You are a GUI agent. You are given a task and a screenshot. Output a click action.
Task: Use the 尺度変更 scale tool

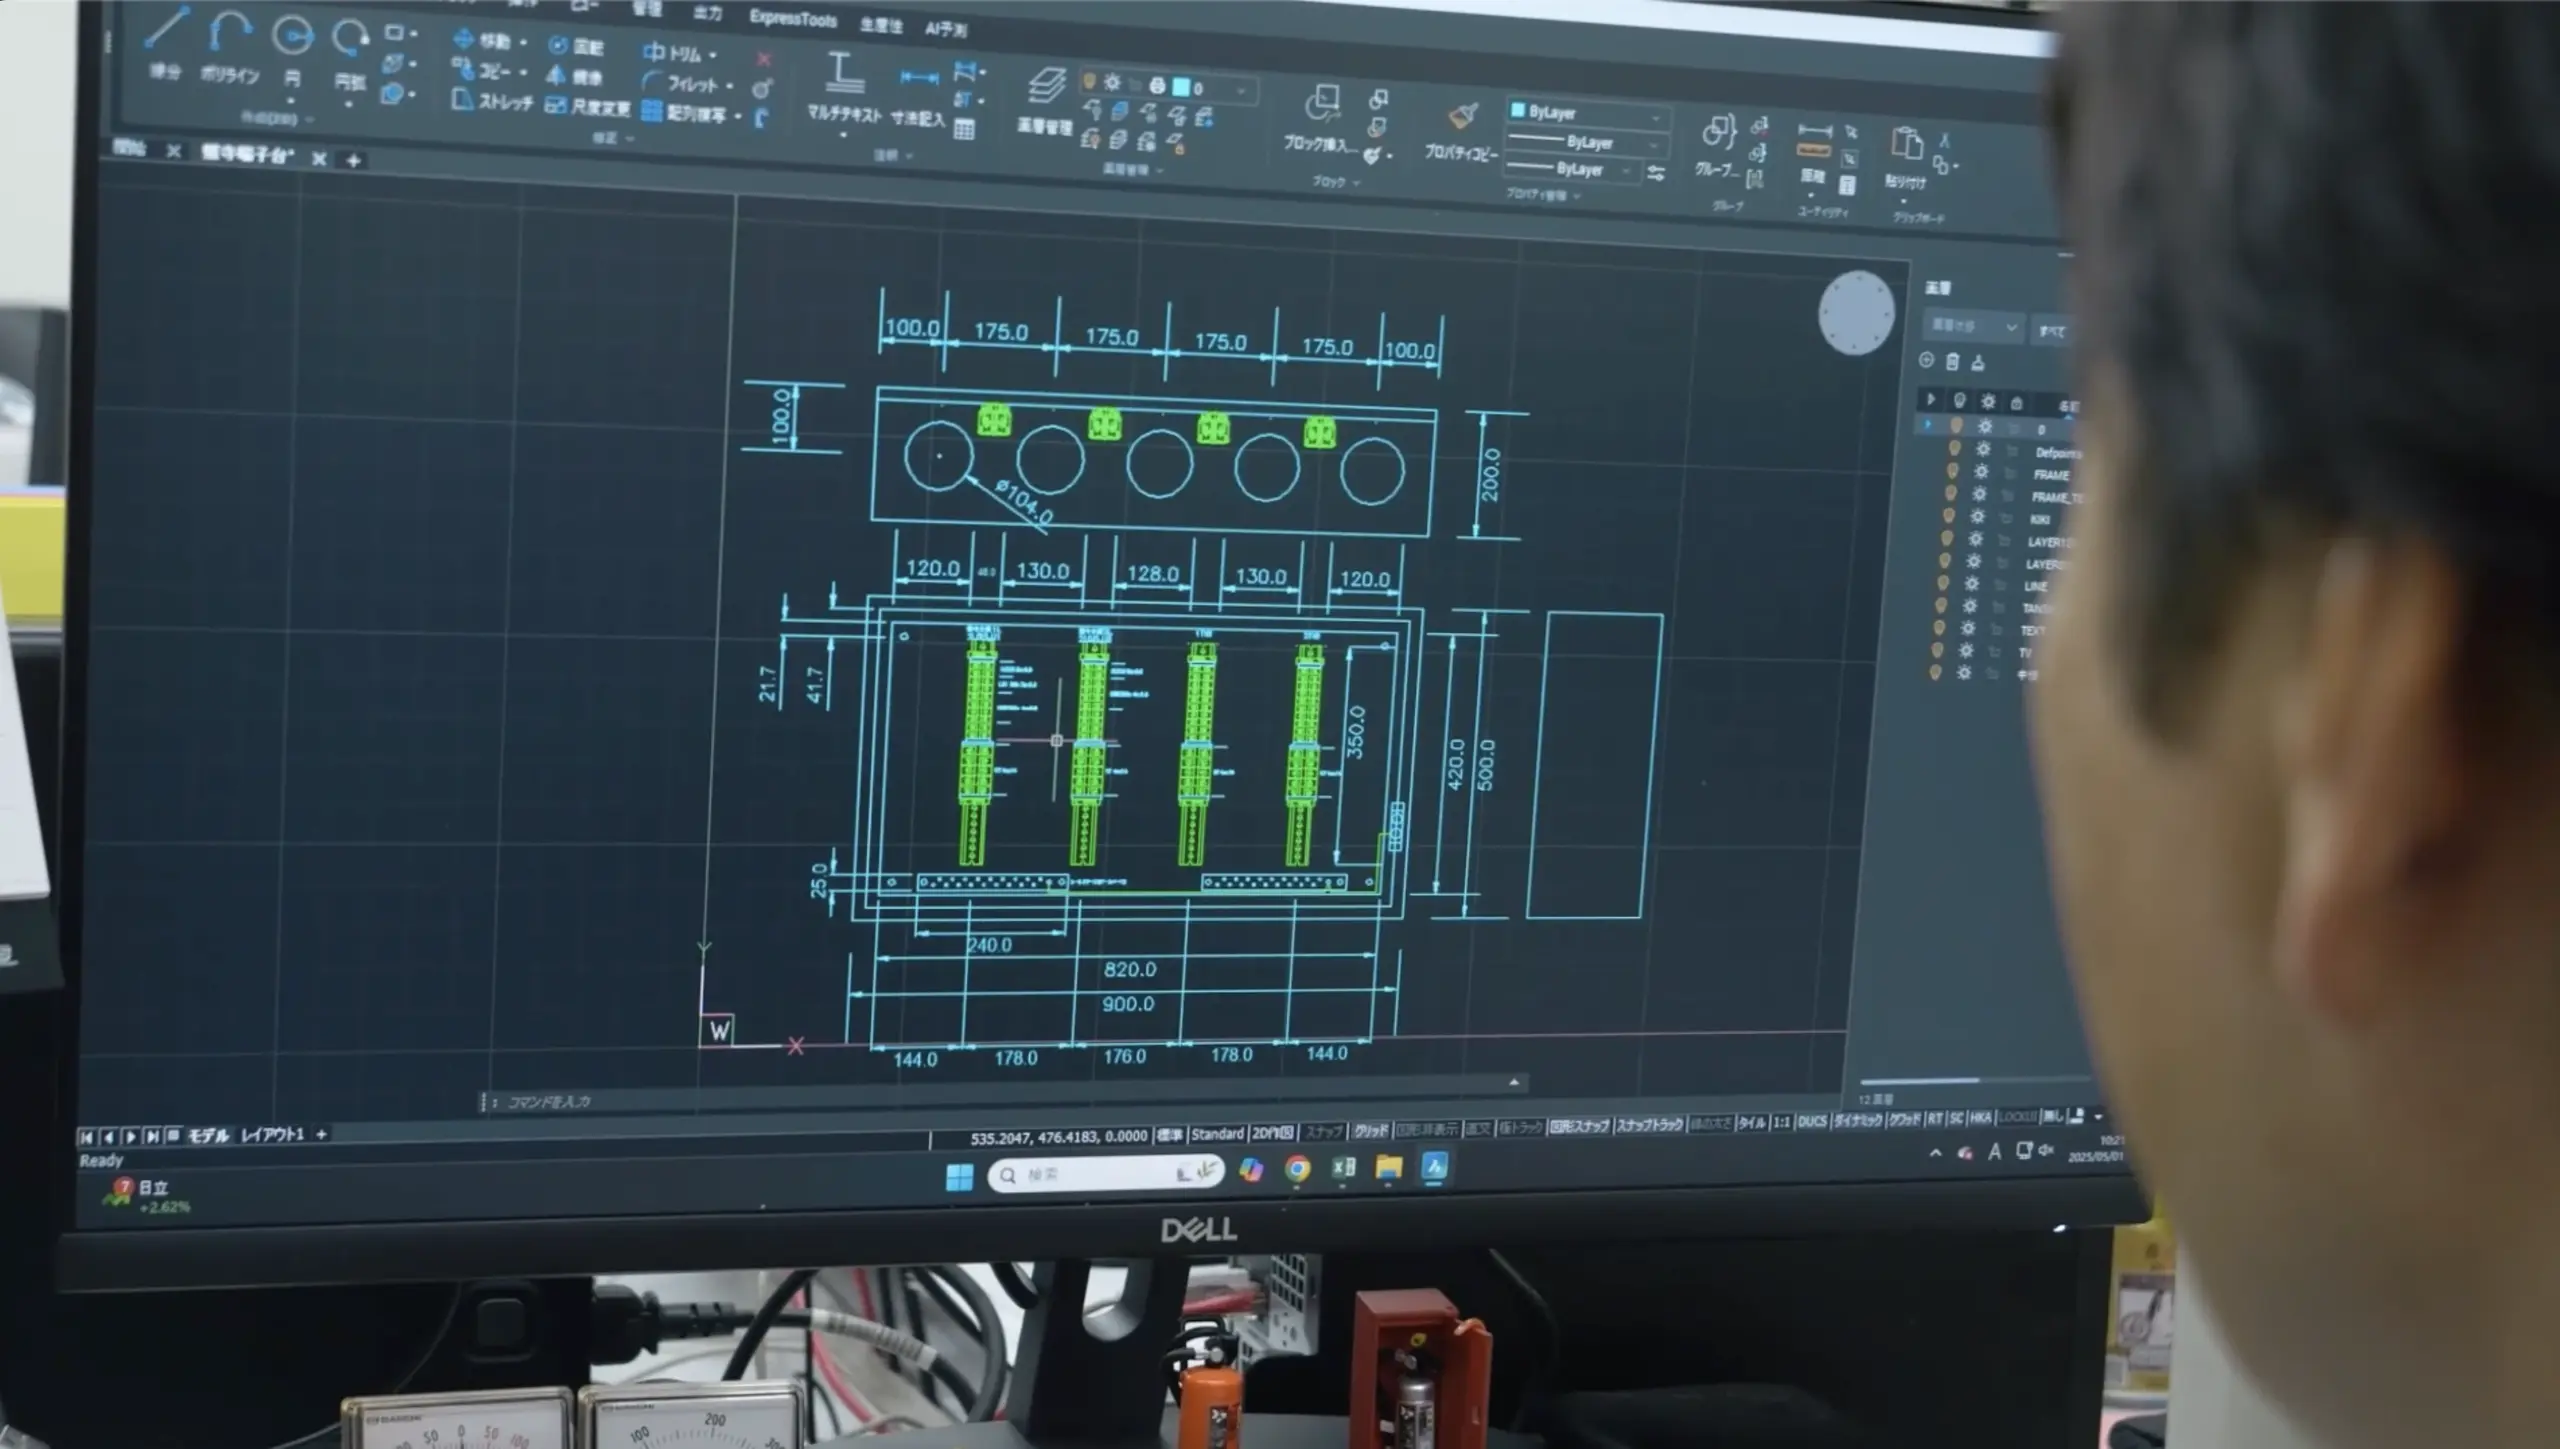point(587,106)
